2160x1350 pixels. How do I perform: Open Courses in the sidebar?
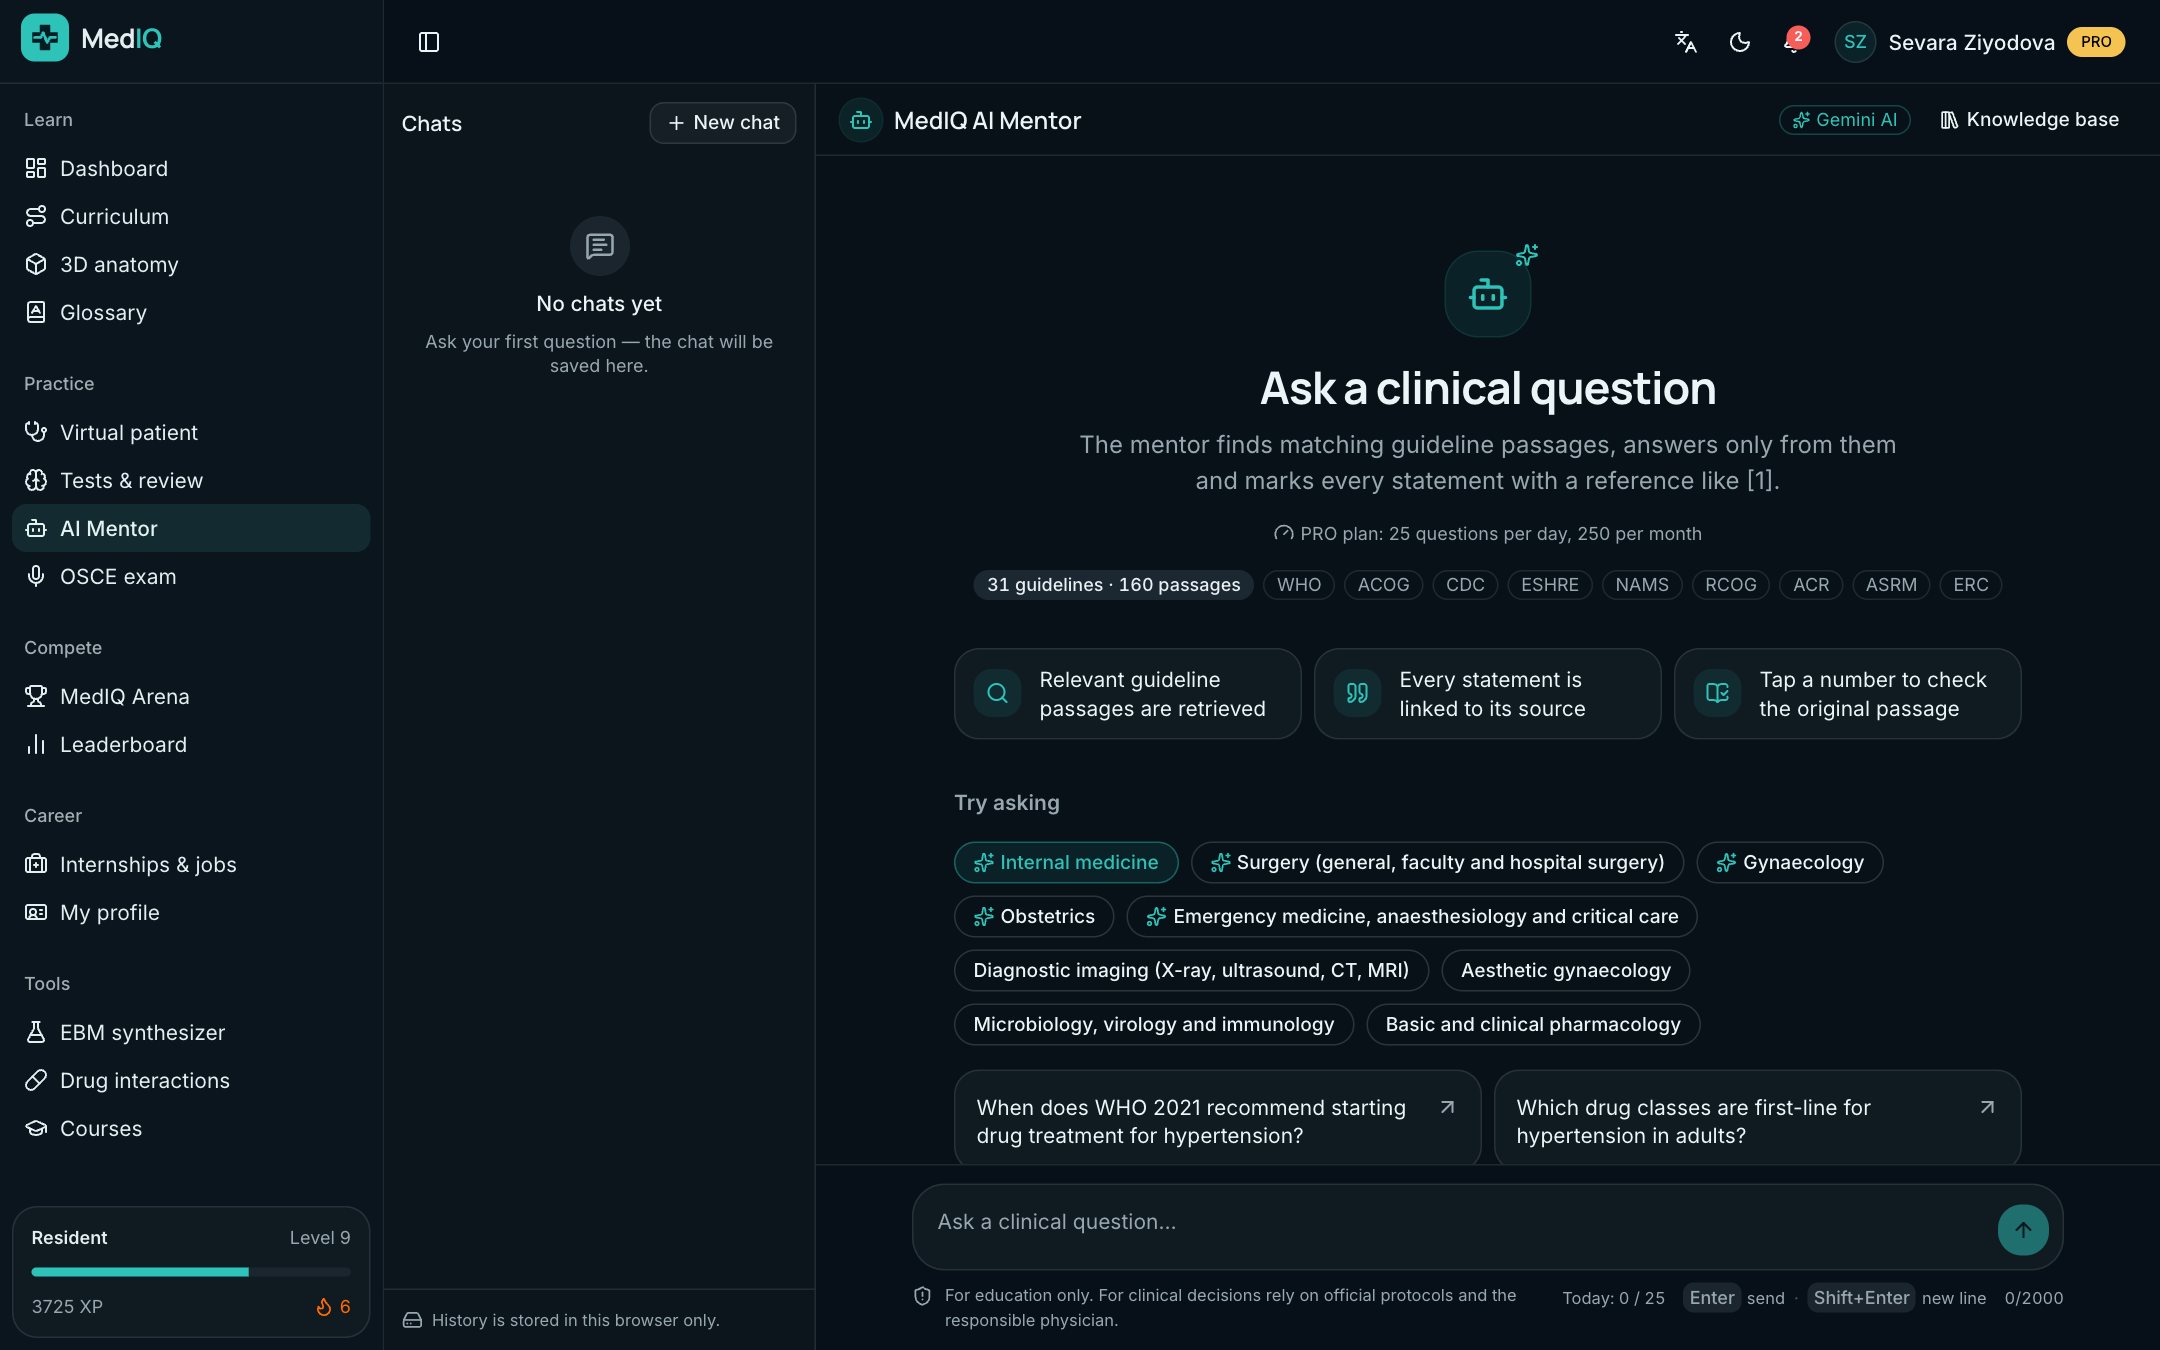(x=191, y=1128)
